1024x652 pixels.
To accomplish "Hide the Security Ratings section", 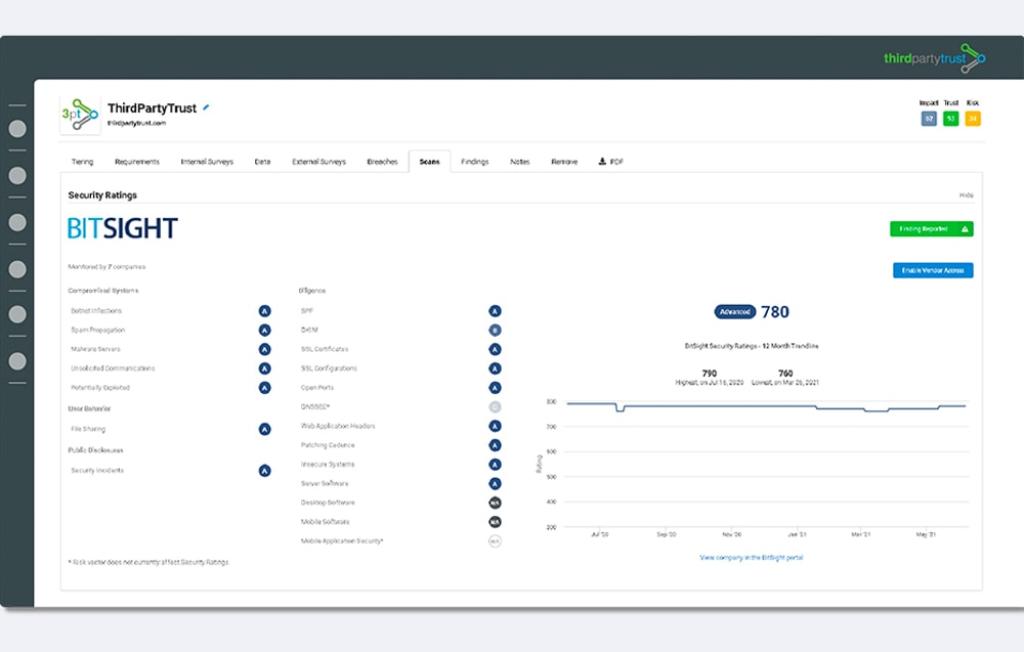I will pos(965,194).
